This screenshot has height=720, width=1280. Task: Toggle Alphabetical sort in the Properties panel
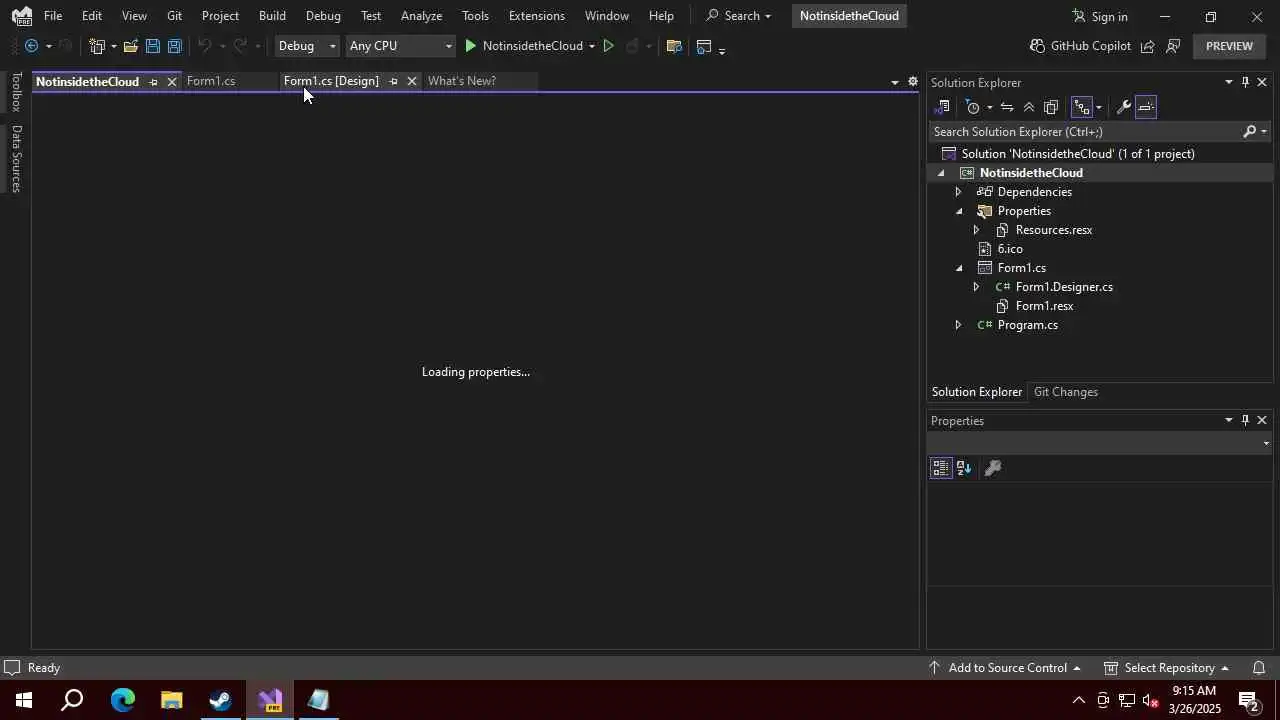click(x=964, y=468)
